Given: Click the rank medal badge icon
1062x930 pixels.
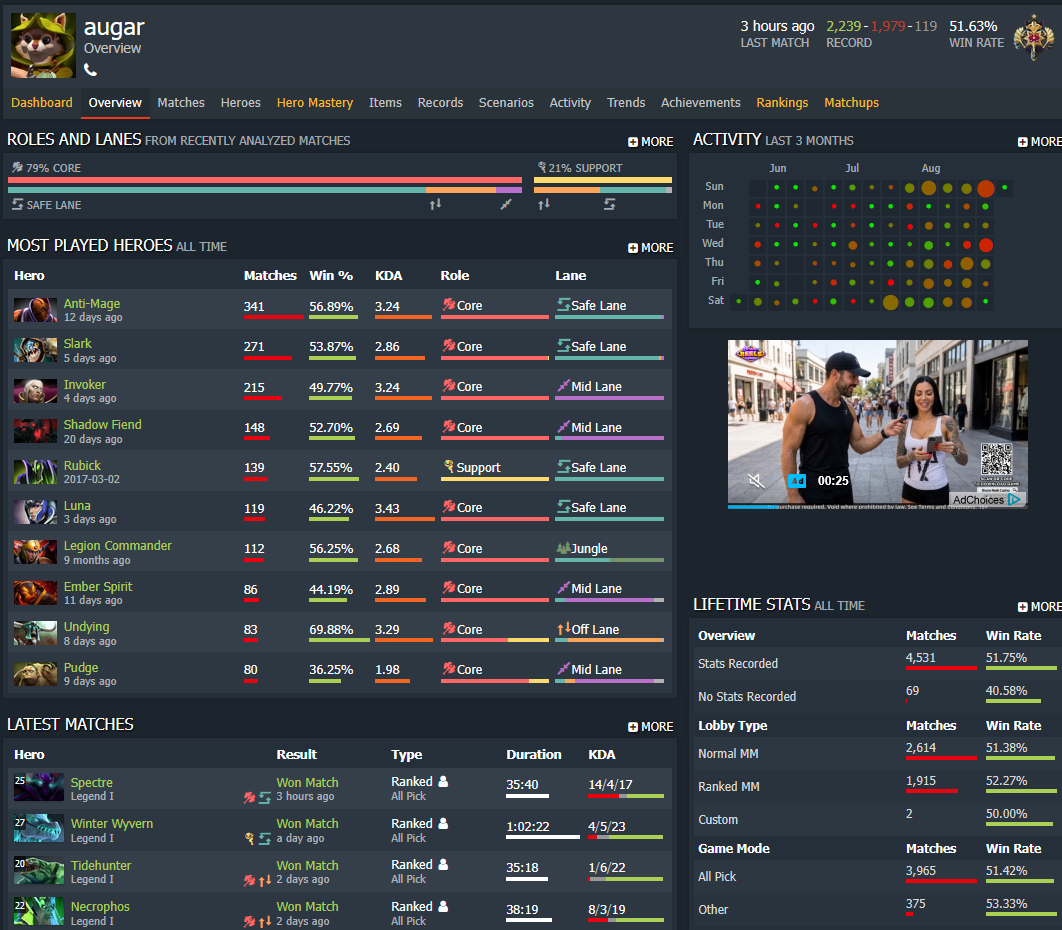Looking at the screenshot, I should [x=1033, y=37].
